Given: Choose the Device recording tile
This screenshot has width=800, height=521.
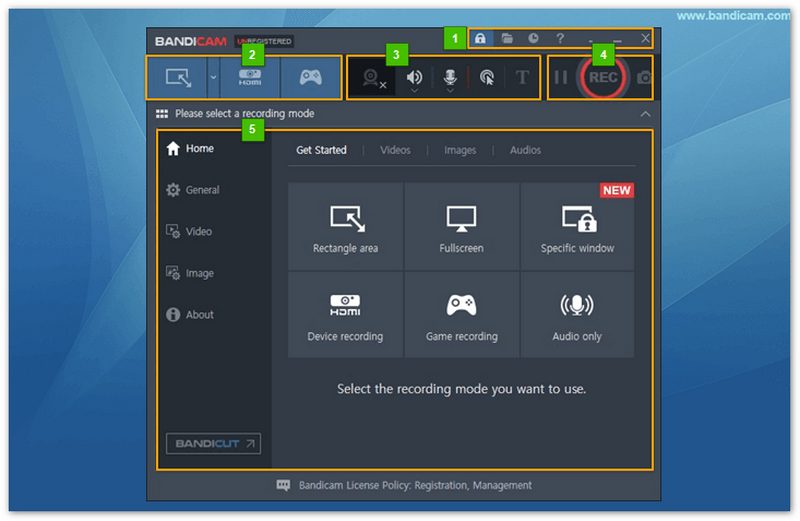Looking at the screenshot, I should tap(345, 314).
